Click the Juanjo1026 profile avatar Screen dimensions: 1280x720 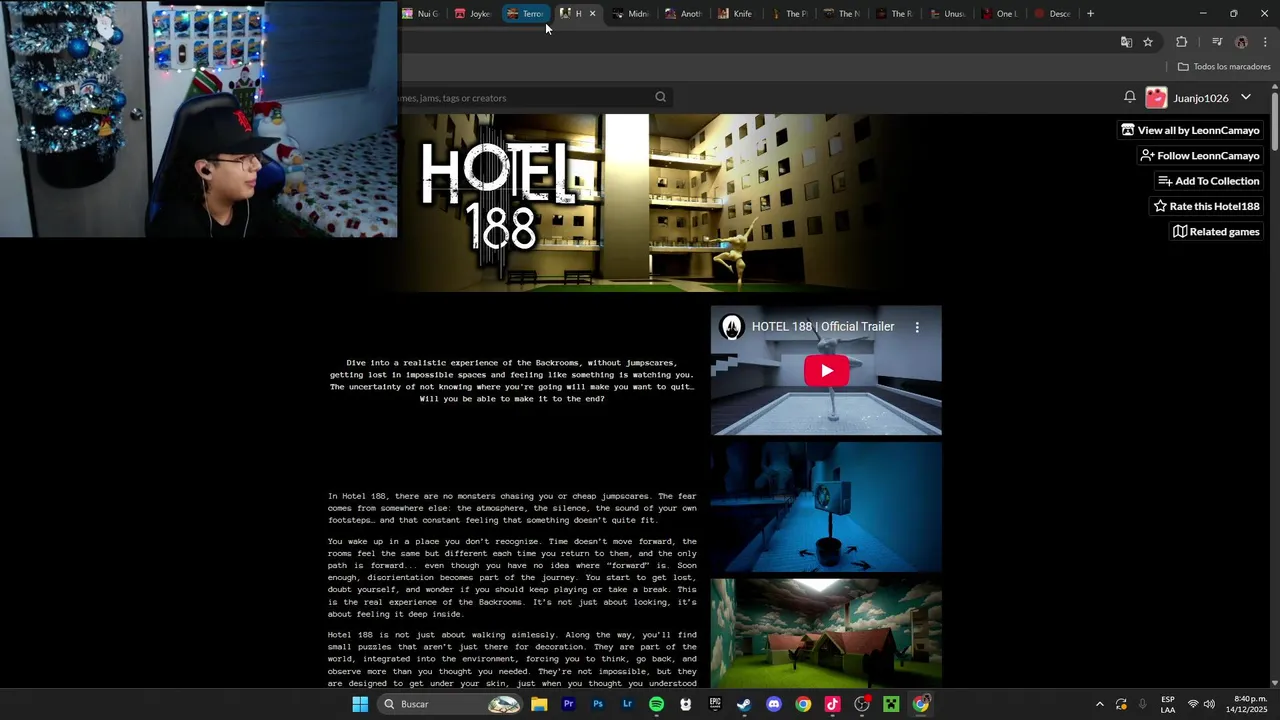pyautogui.click(x=1156, y=98)
